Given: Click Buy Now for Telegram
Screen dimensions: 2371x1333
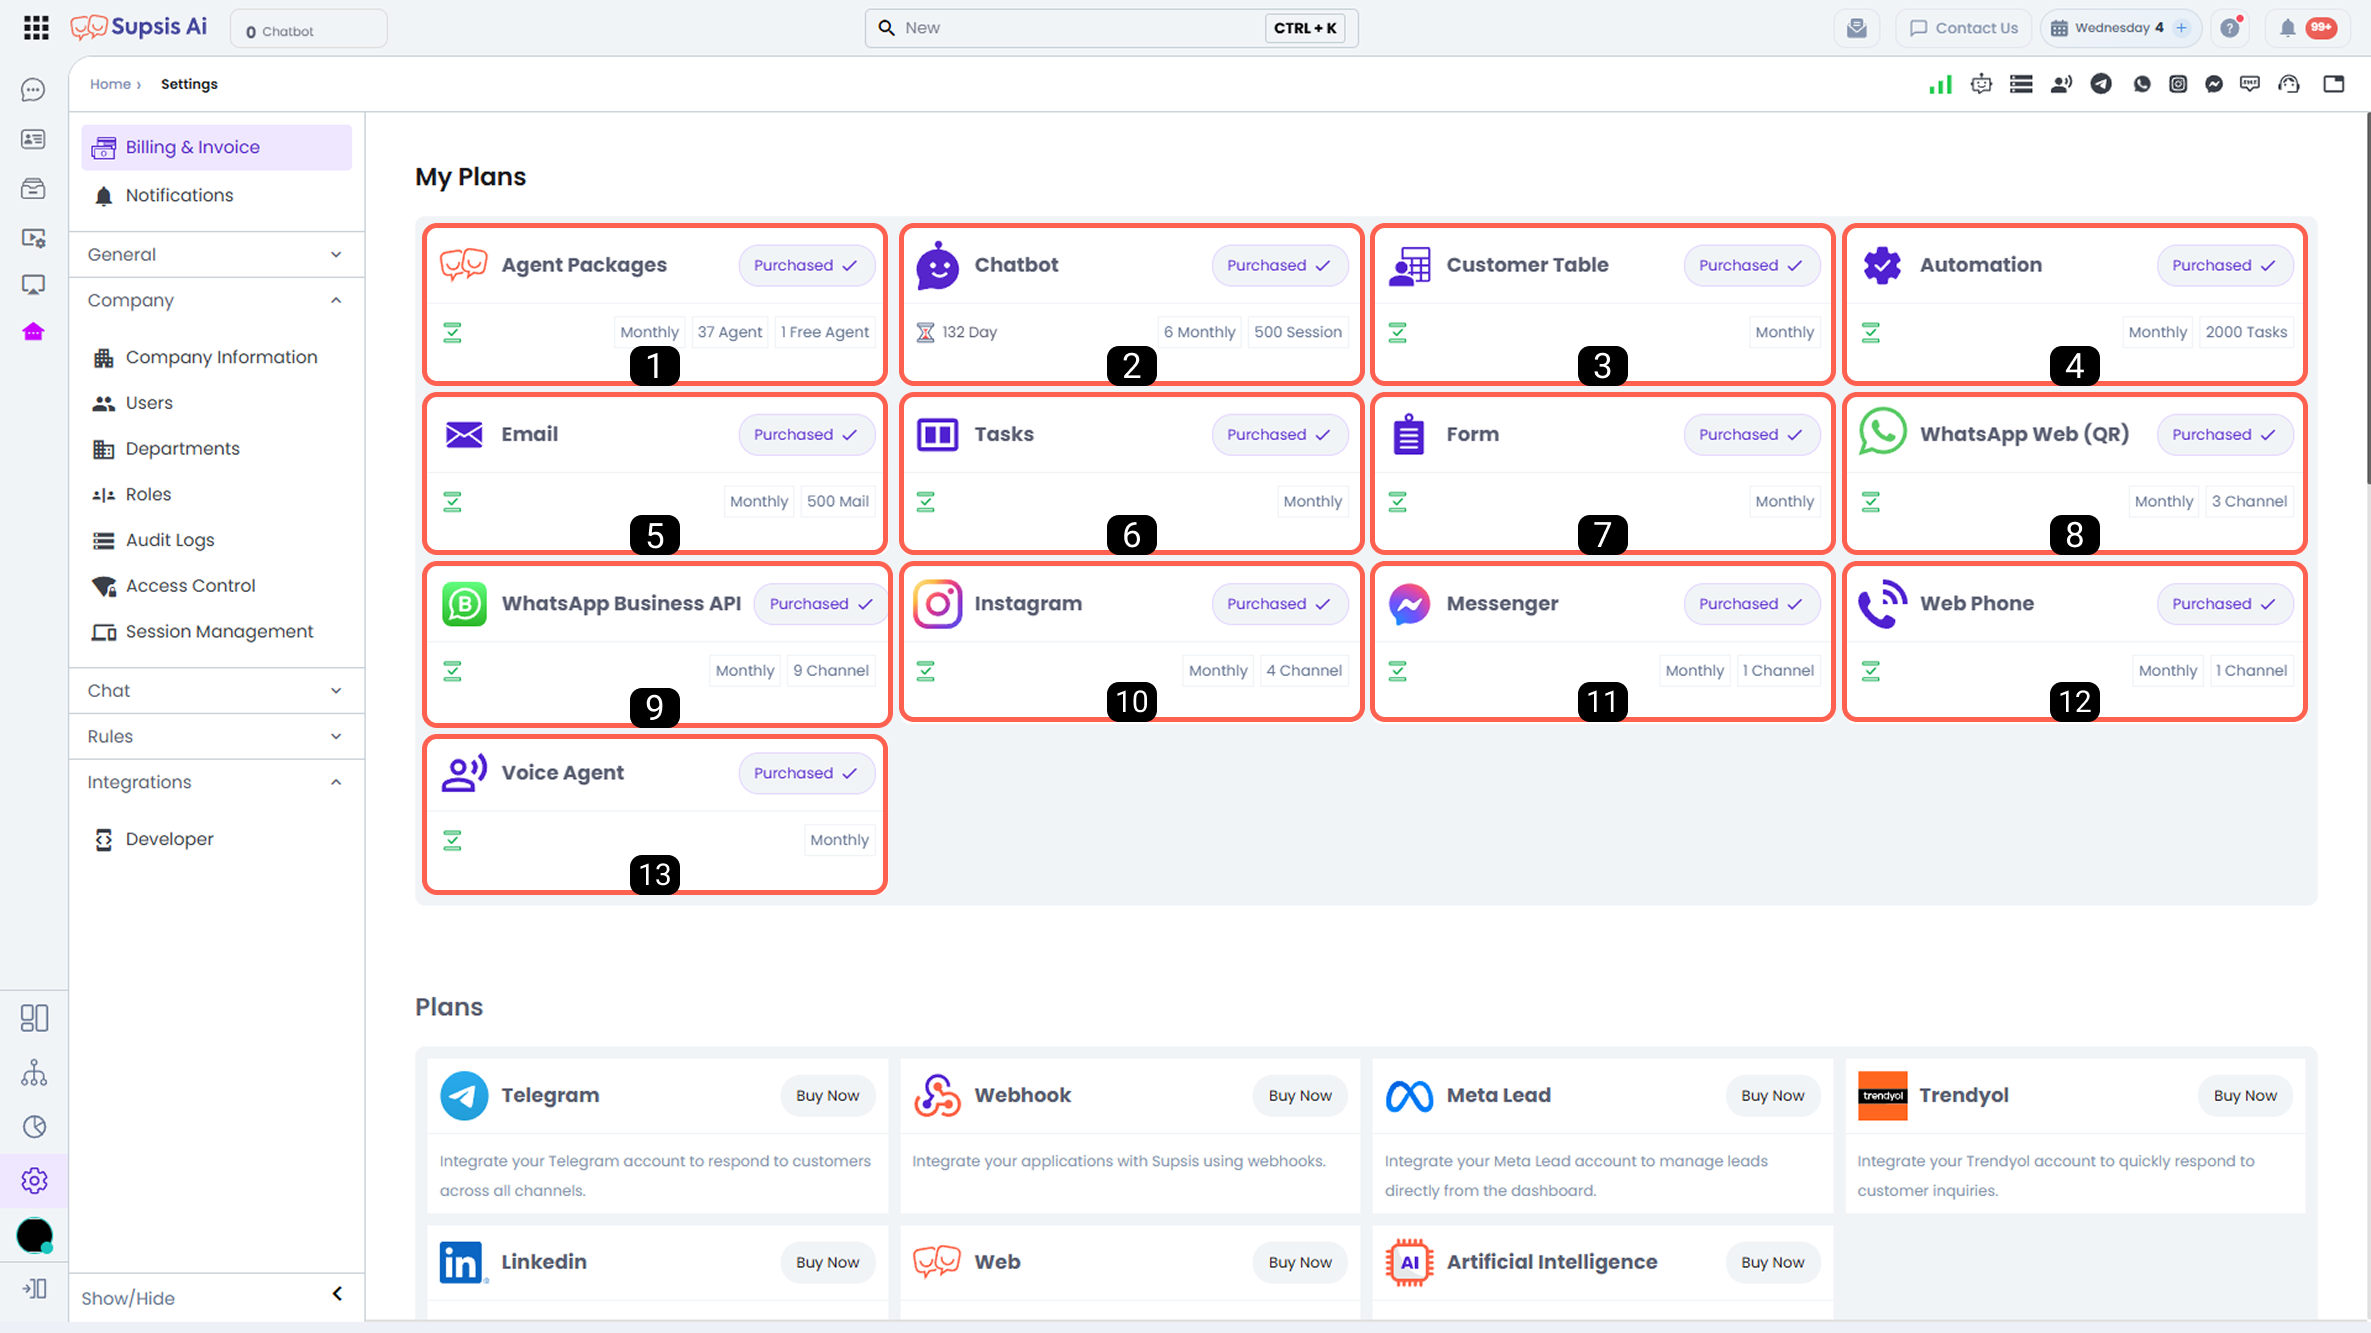Looking at the screenshot, I should (827, 1096).
